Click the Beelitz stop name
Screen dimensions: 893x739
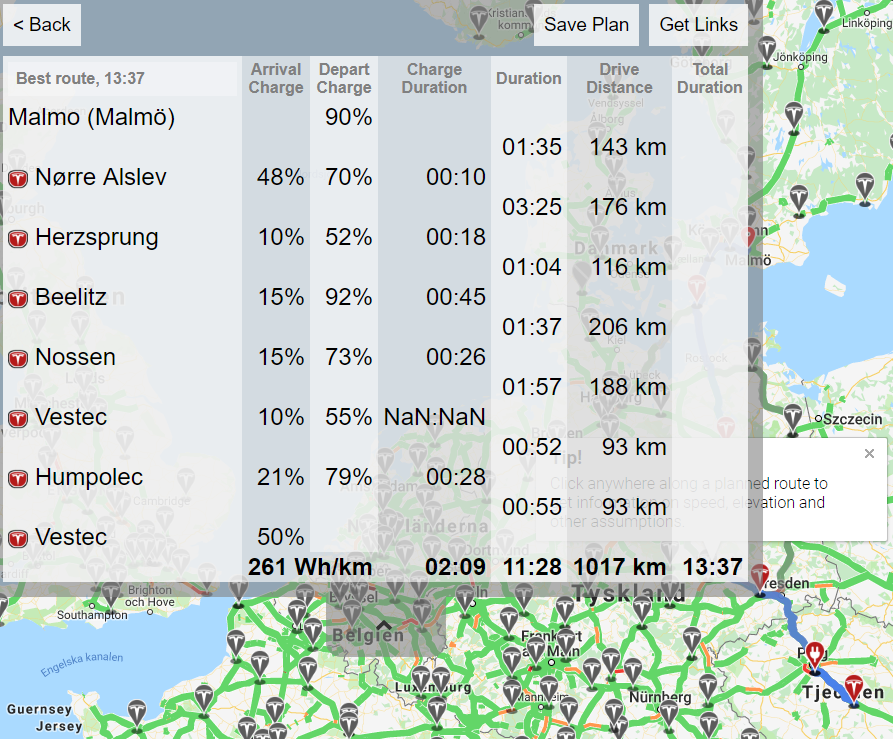[71, 297]
